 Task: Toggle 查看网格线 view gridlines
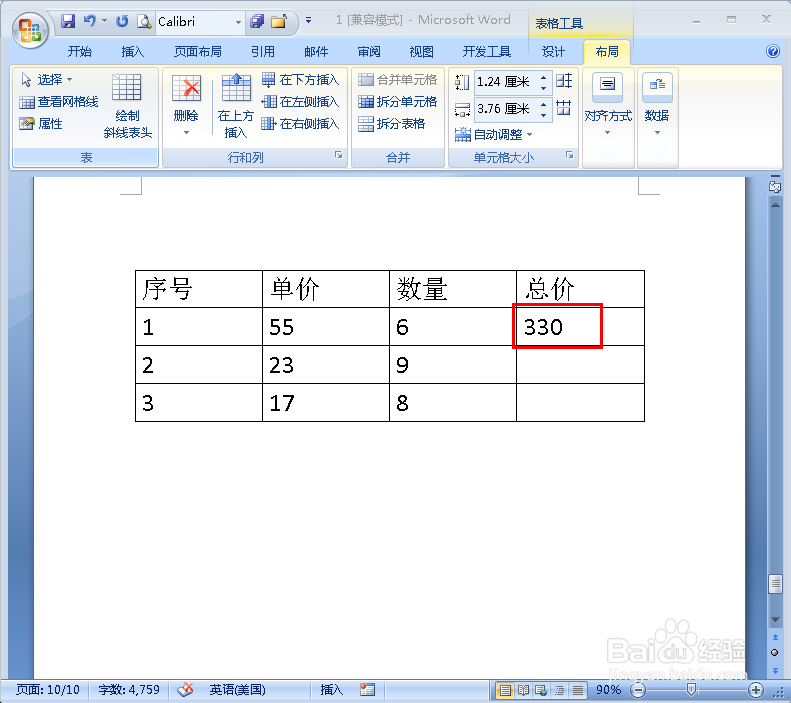tap(59, 102)
